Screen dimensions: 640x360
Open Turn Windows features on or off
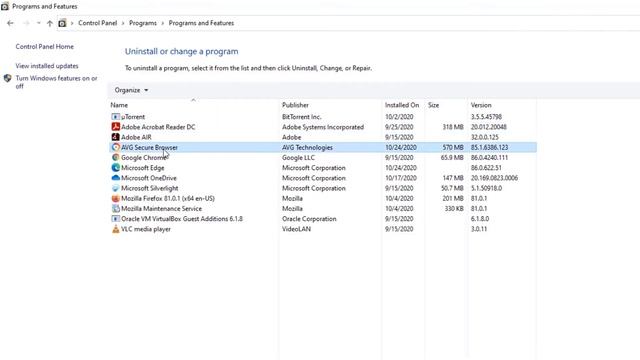tap(56, 82)
